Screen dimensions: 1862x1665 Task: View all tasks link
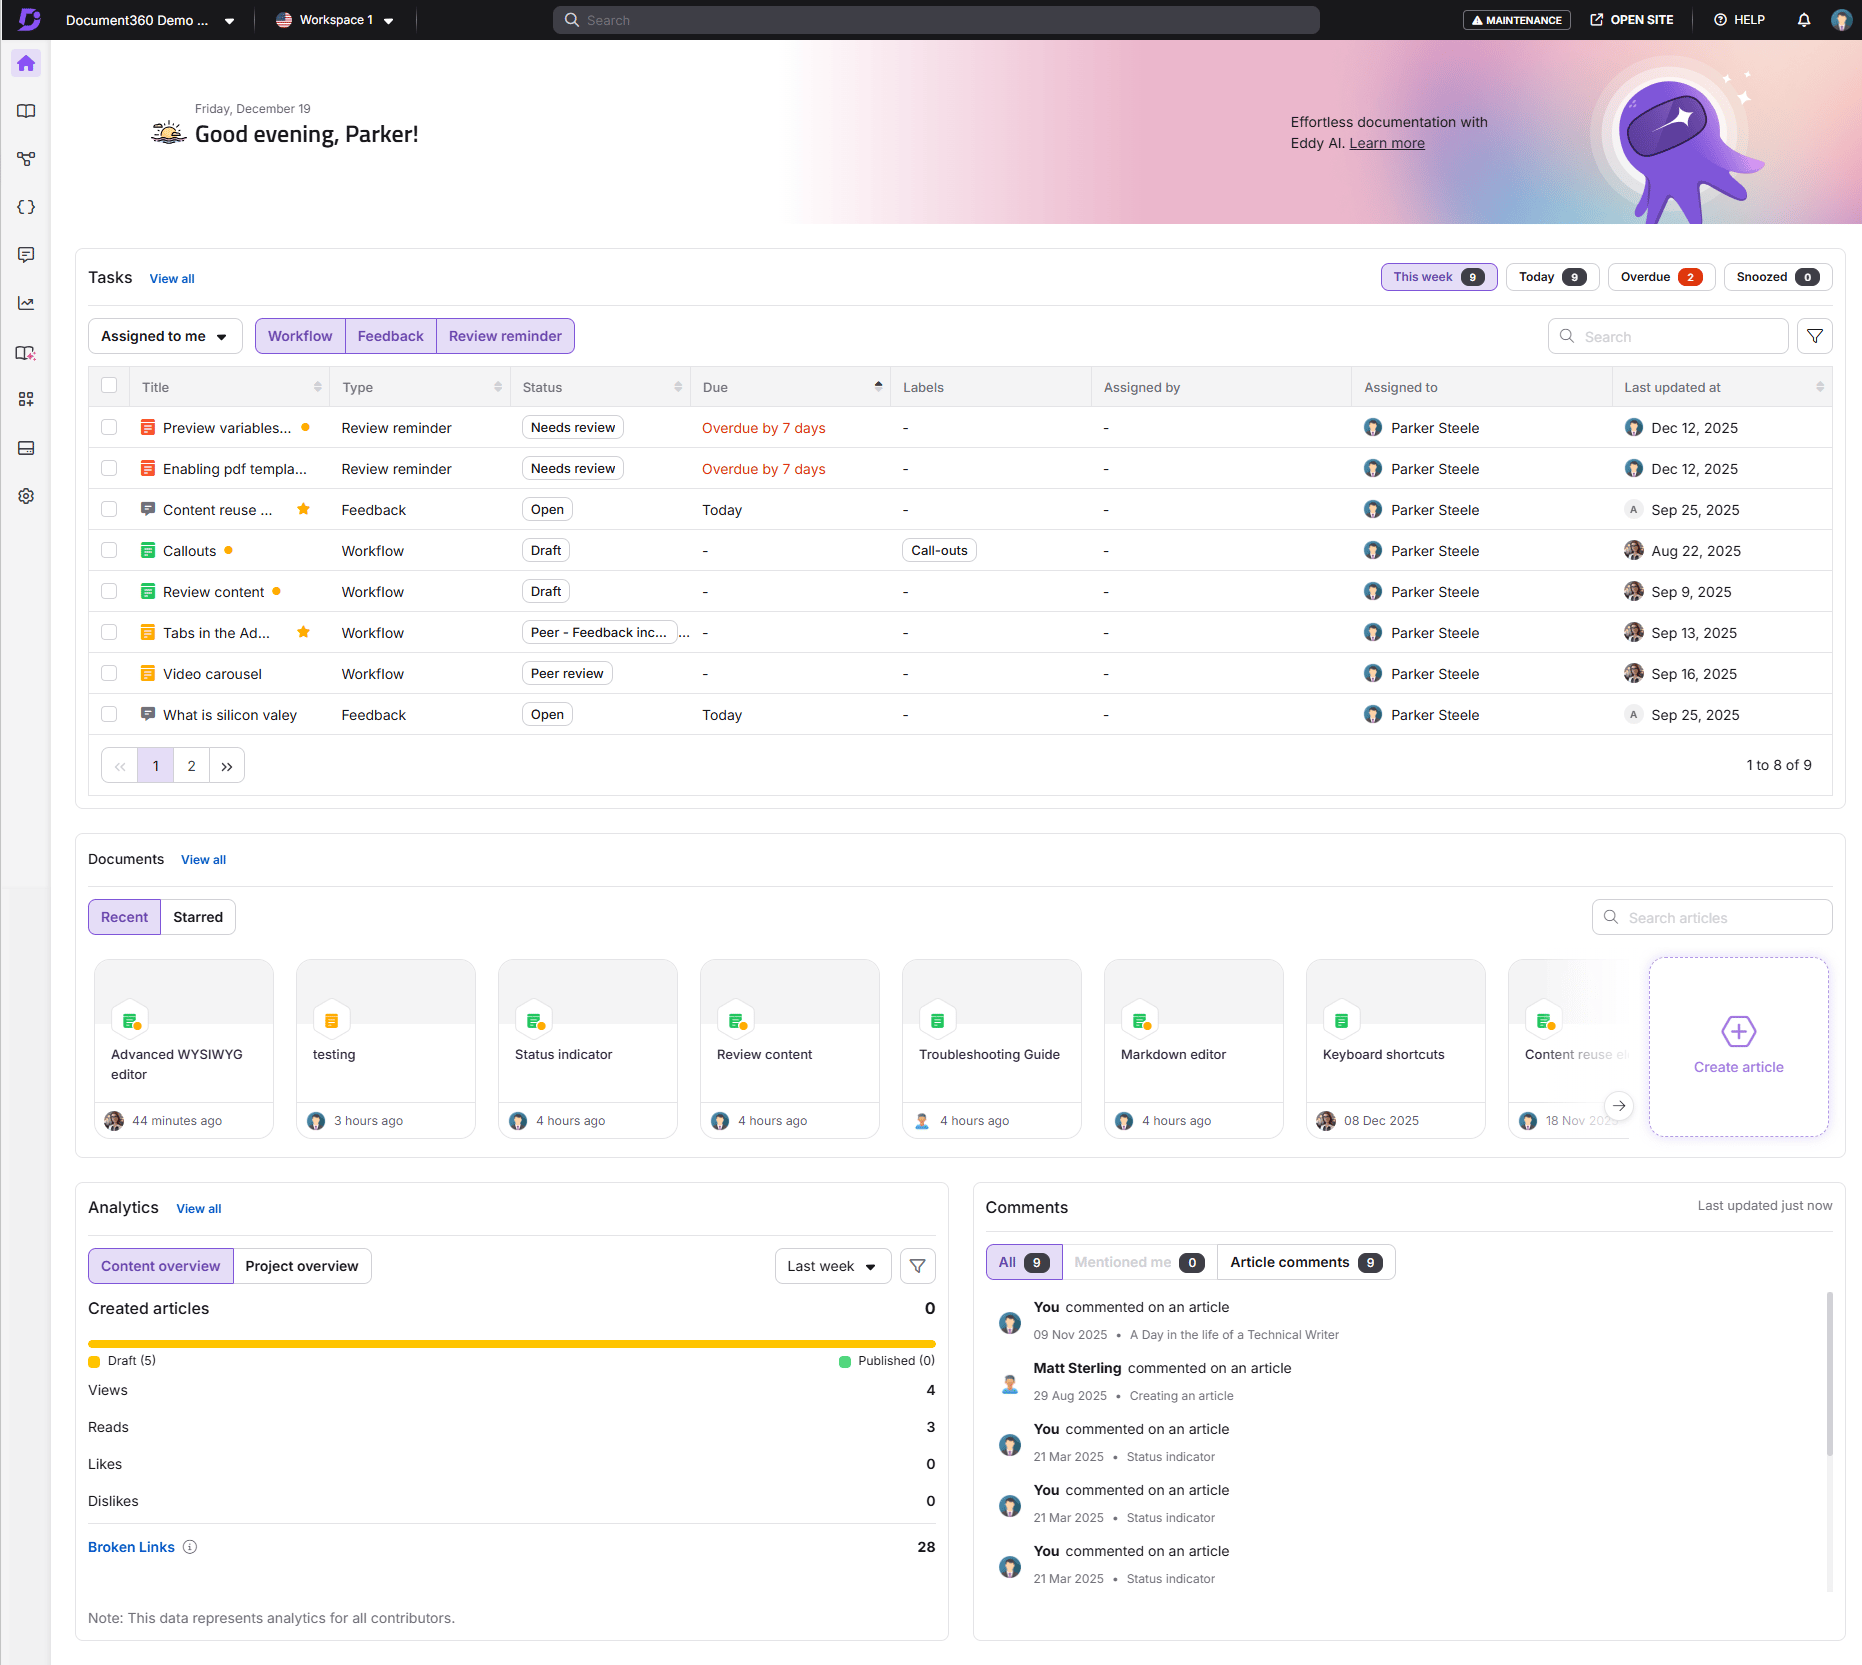[171, 278]
